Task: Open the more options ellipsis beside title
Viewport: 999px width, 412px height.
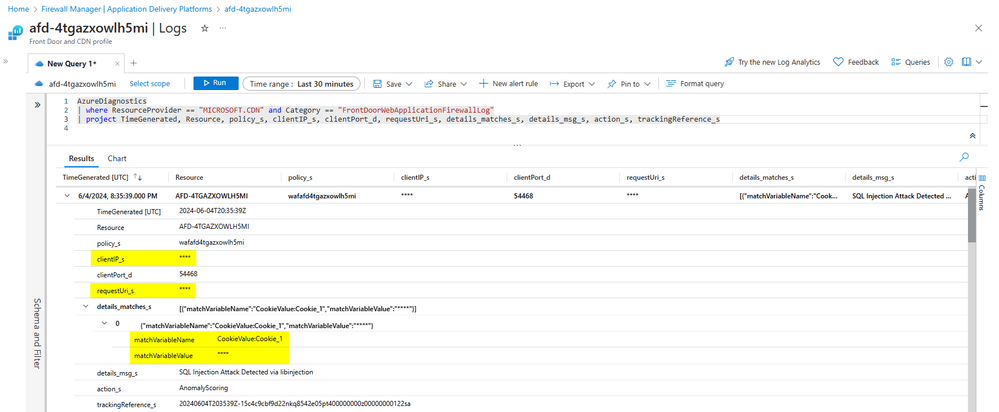Action: [222, 29]
